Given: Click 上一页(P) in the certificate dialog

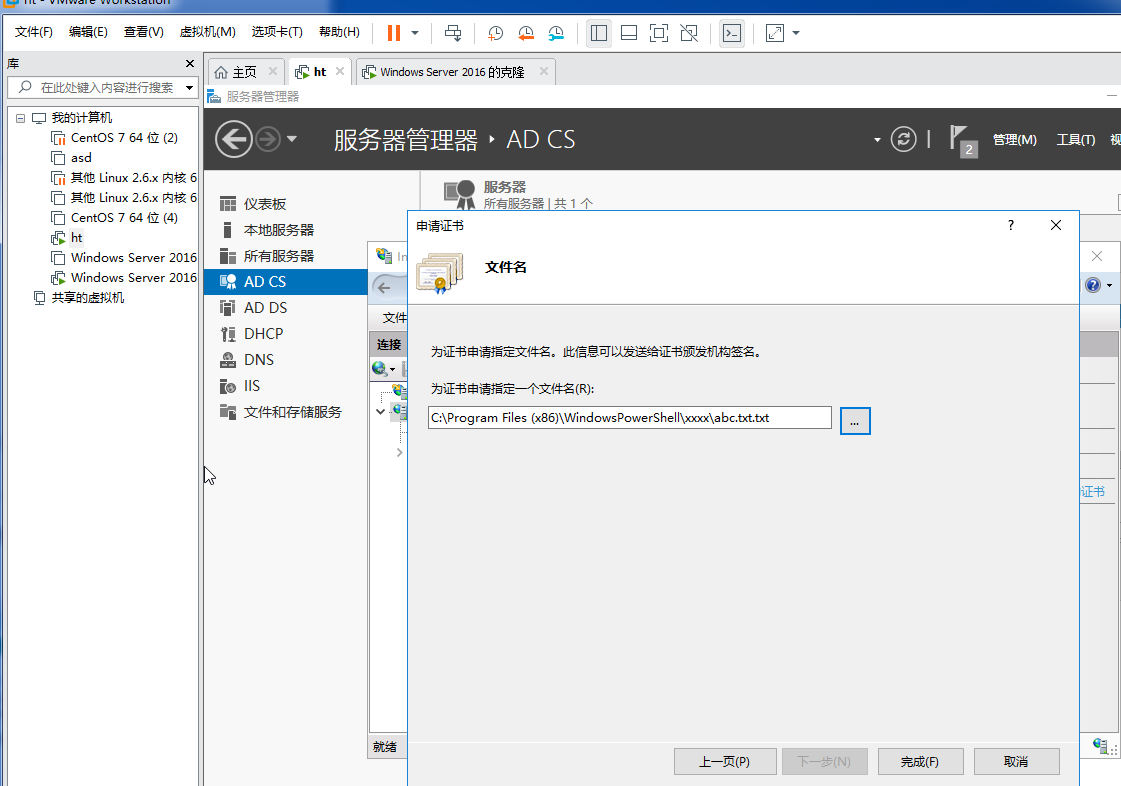Looking at the screenshot, I should click(725, 762).
